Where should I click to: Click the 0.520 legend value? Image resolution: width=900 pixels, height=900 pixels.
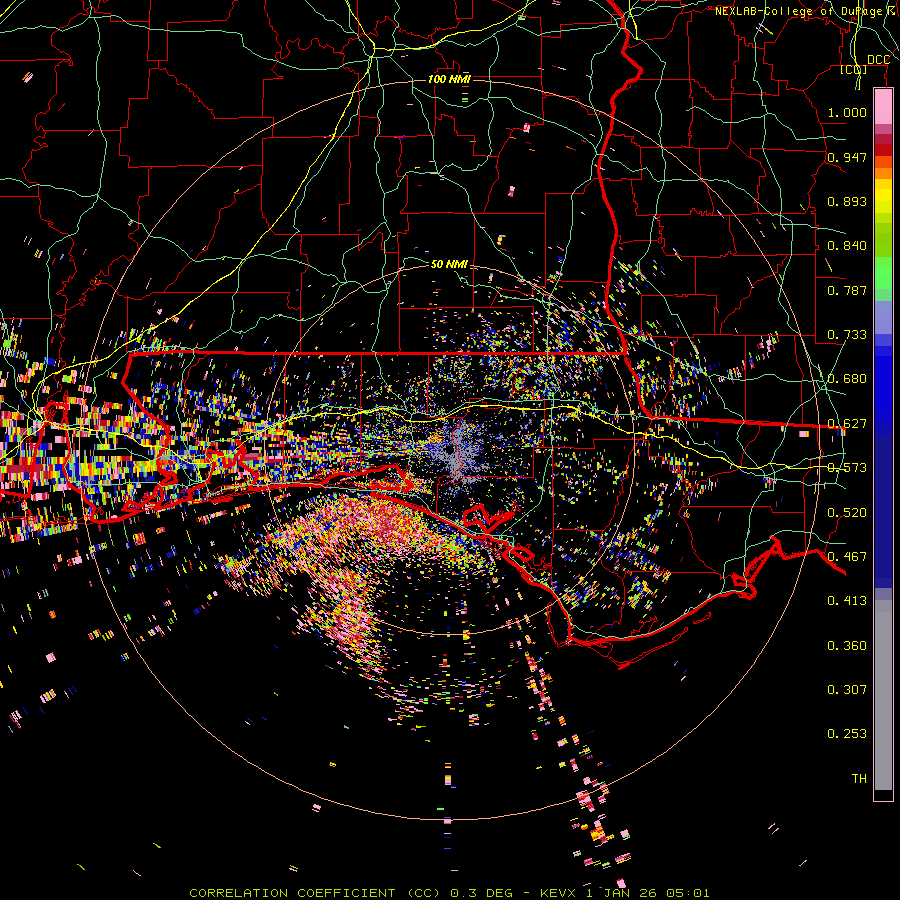click(847, 513)
